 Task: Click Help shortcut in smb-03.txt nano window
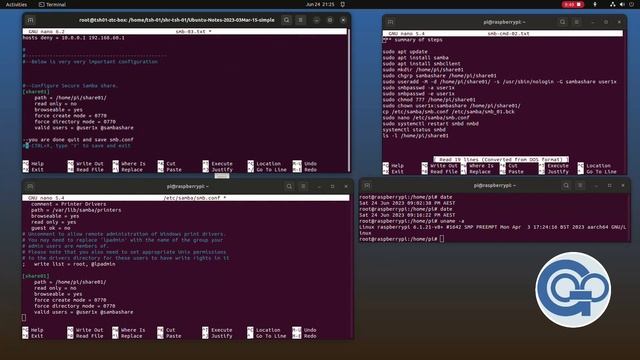(x=33, y=164)
